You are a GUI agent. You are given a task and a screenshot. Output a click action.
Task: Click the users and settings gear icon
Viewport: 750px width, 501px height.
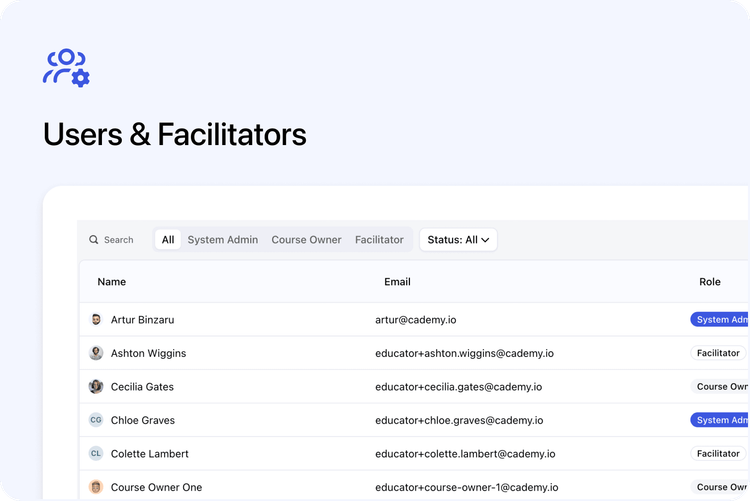[66, 67]
